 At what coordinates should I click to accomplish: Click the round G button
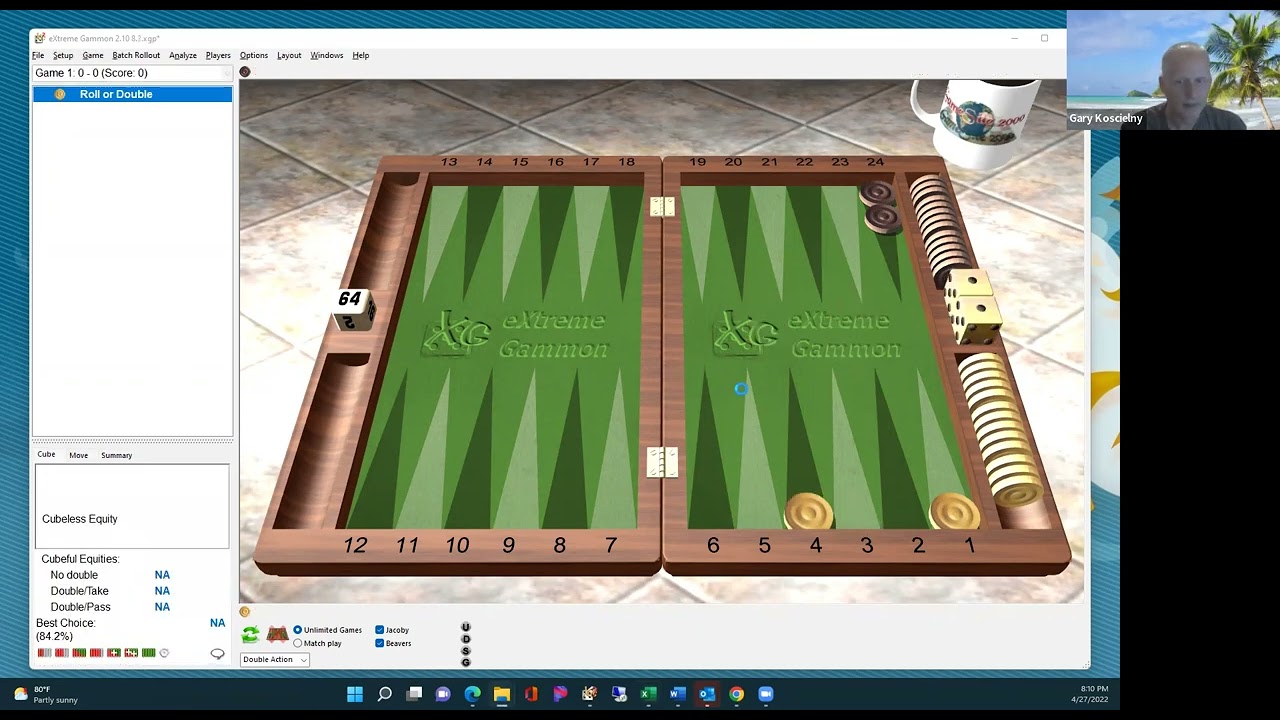[465, 662]
